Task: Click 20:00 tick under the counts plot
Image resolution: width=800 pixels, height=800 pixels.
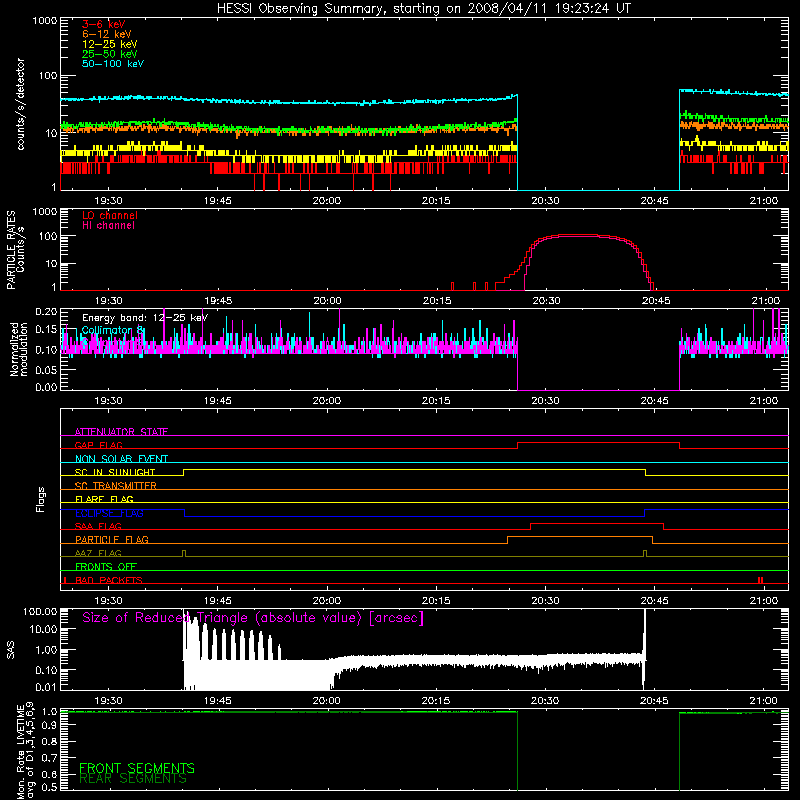Action: (x=327, y=201)
